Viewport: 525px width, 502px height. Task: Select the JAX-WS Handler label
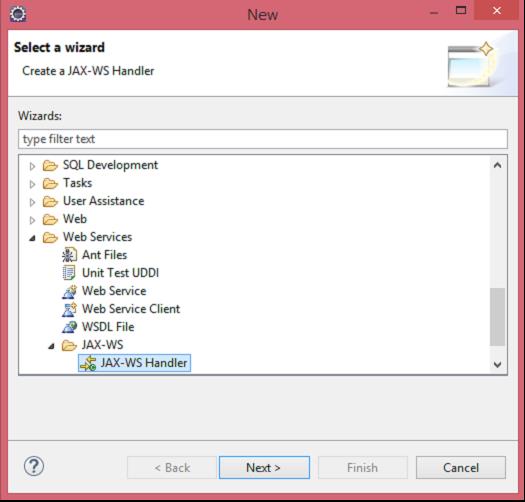pos(144,363)
